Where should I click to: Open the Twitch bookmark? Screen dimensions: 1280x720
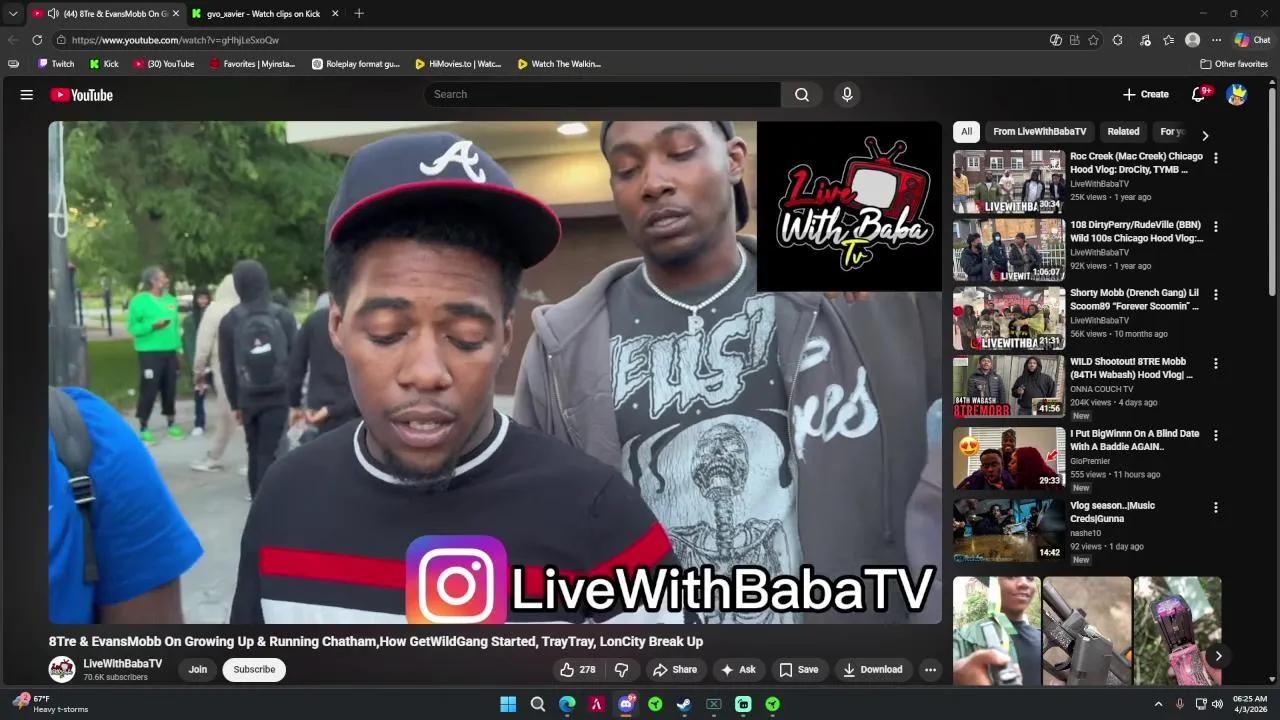click(56, 64)
